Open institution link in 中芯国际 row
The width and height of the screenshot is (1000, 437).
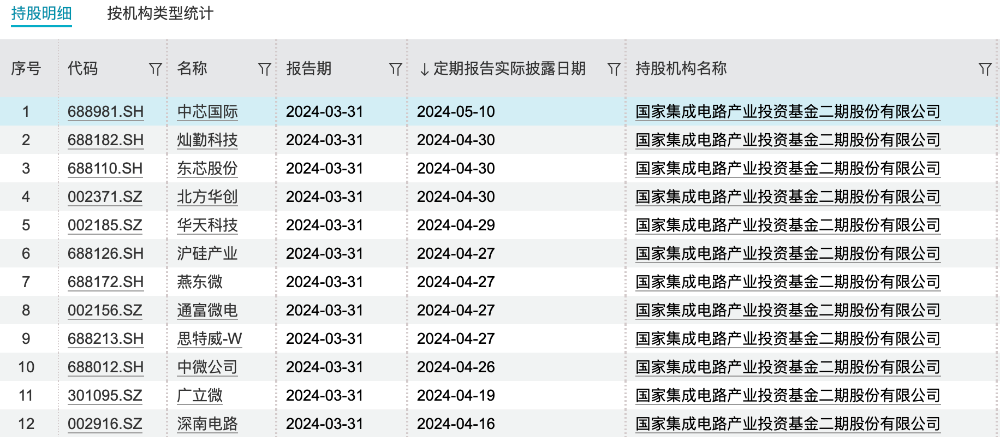(788, 112)
